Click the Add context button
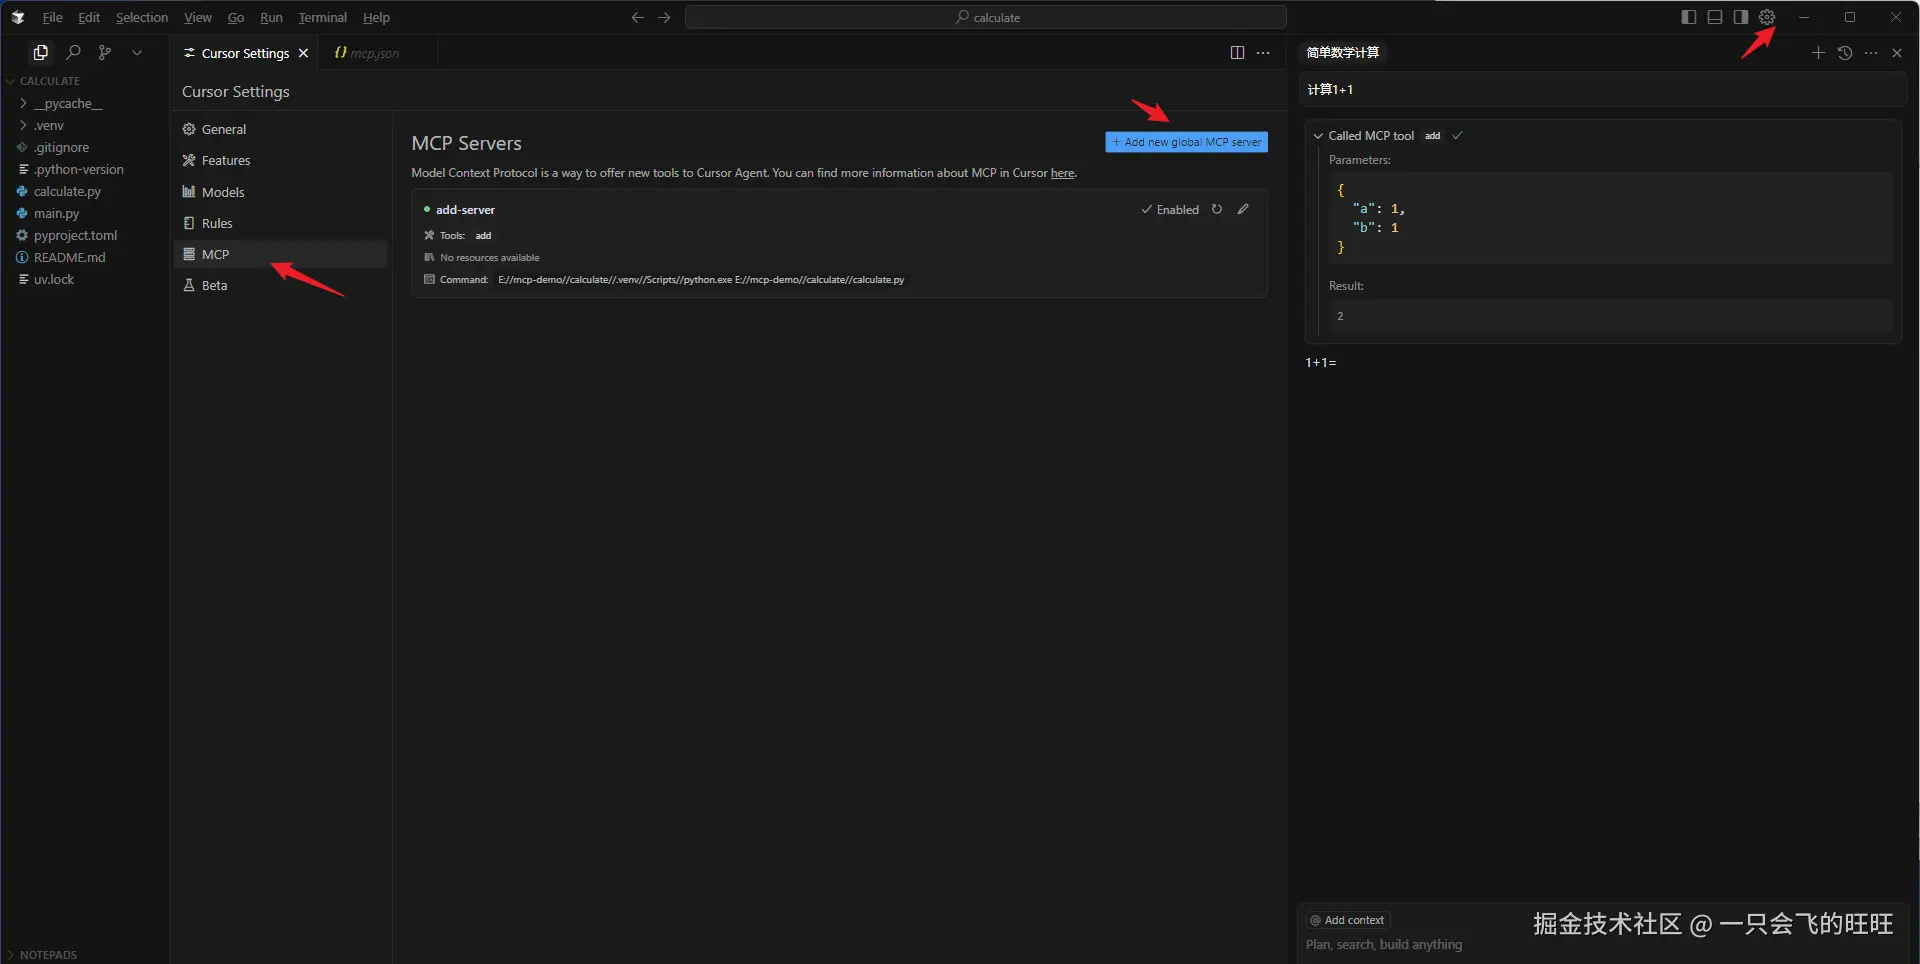Image resolution: width=1920 pixels, height=964 pixels. pos(1348,920)
